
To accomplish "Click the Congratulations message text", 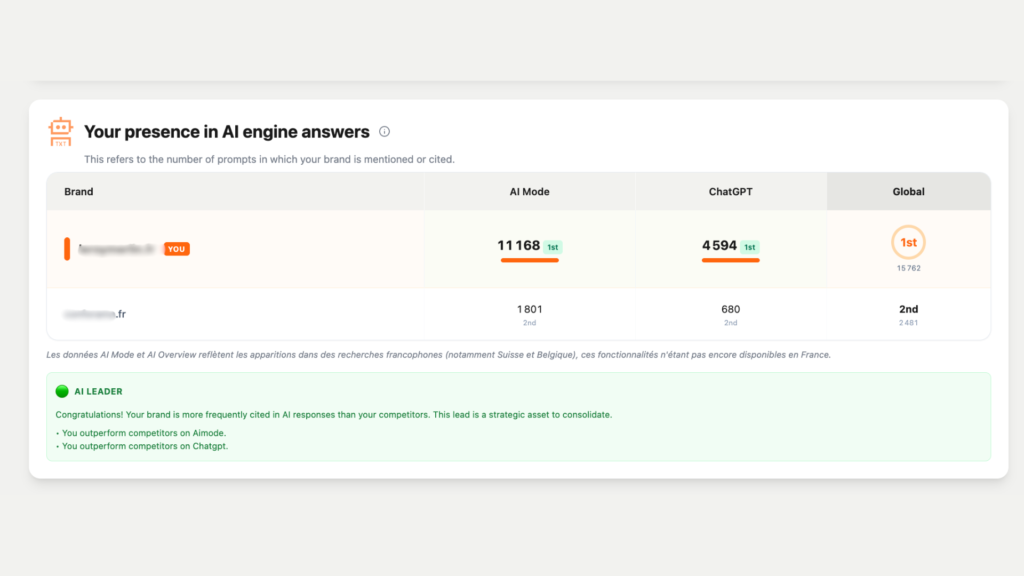I will coord(334,415).
